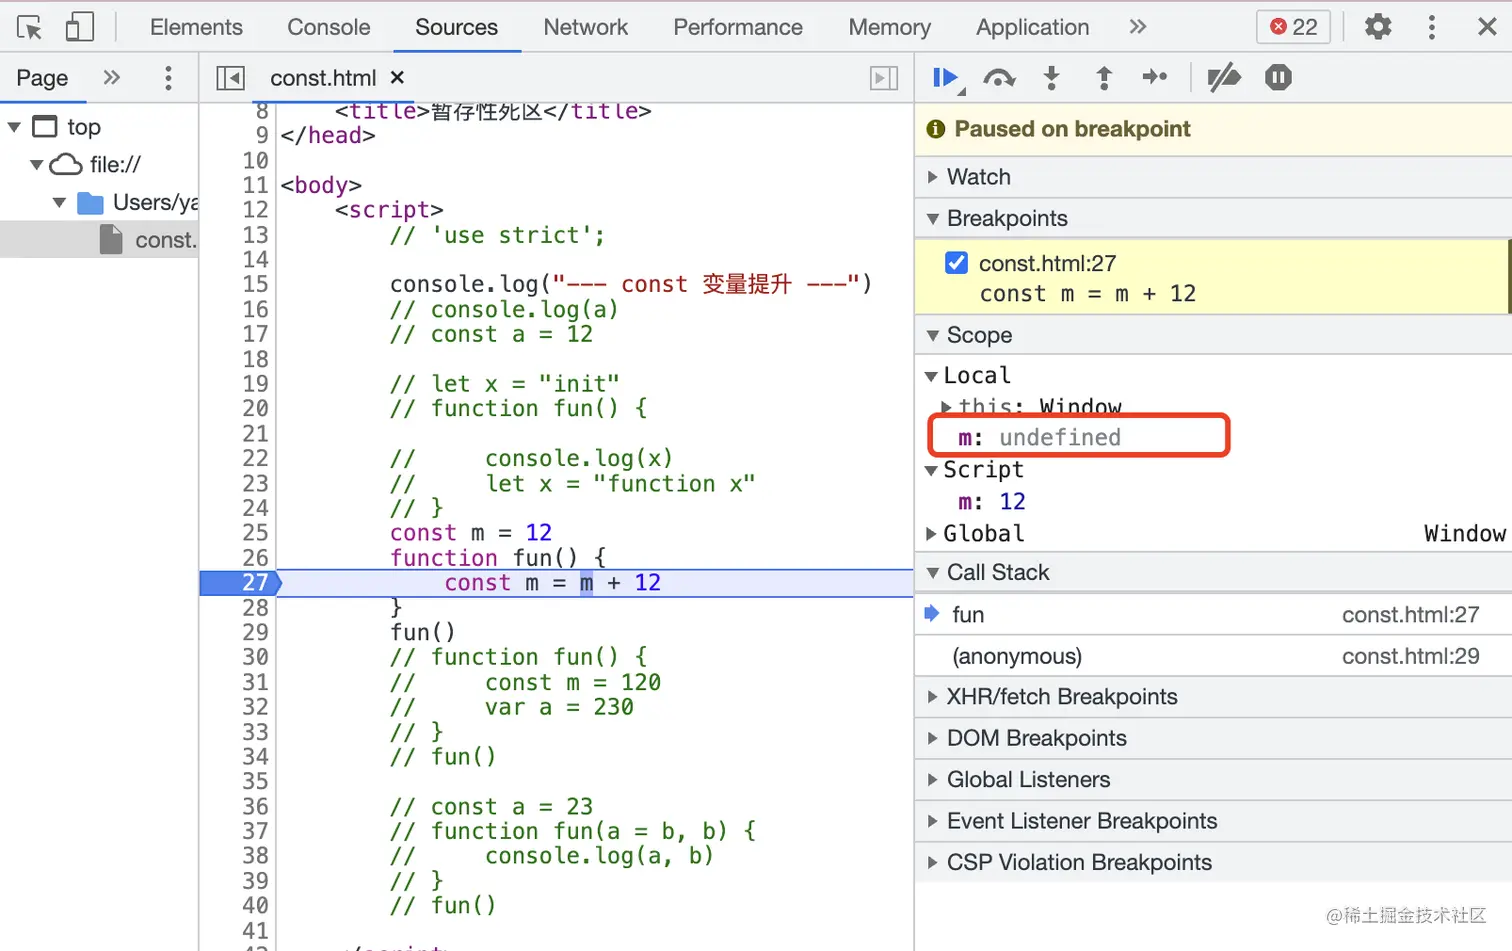Collapse the Local scope
The width and height of the screenshot is (1512, 951).
(931, 376)
